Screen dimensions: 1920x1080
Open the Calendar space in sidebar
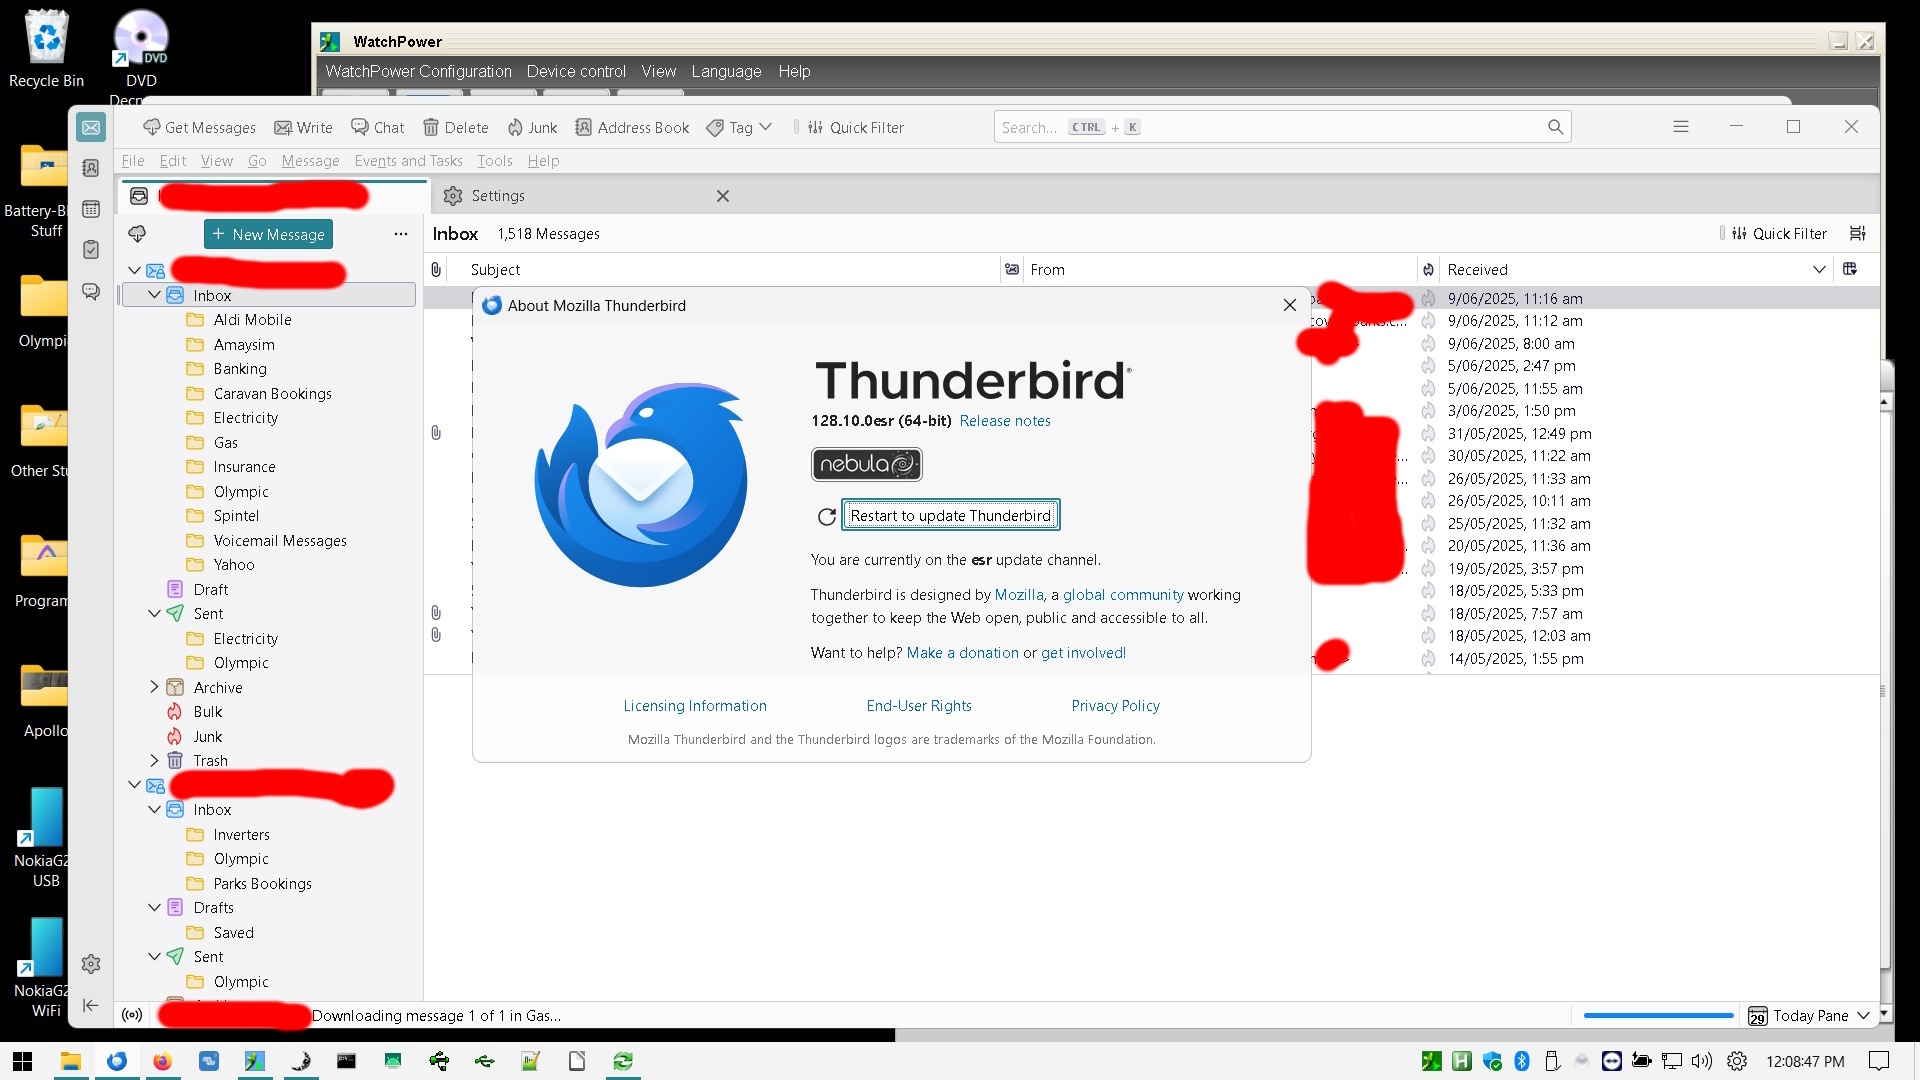tap(91, 209)
